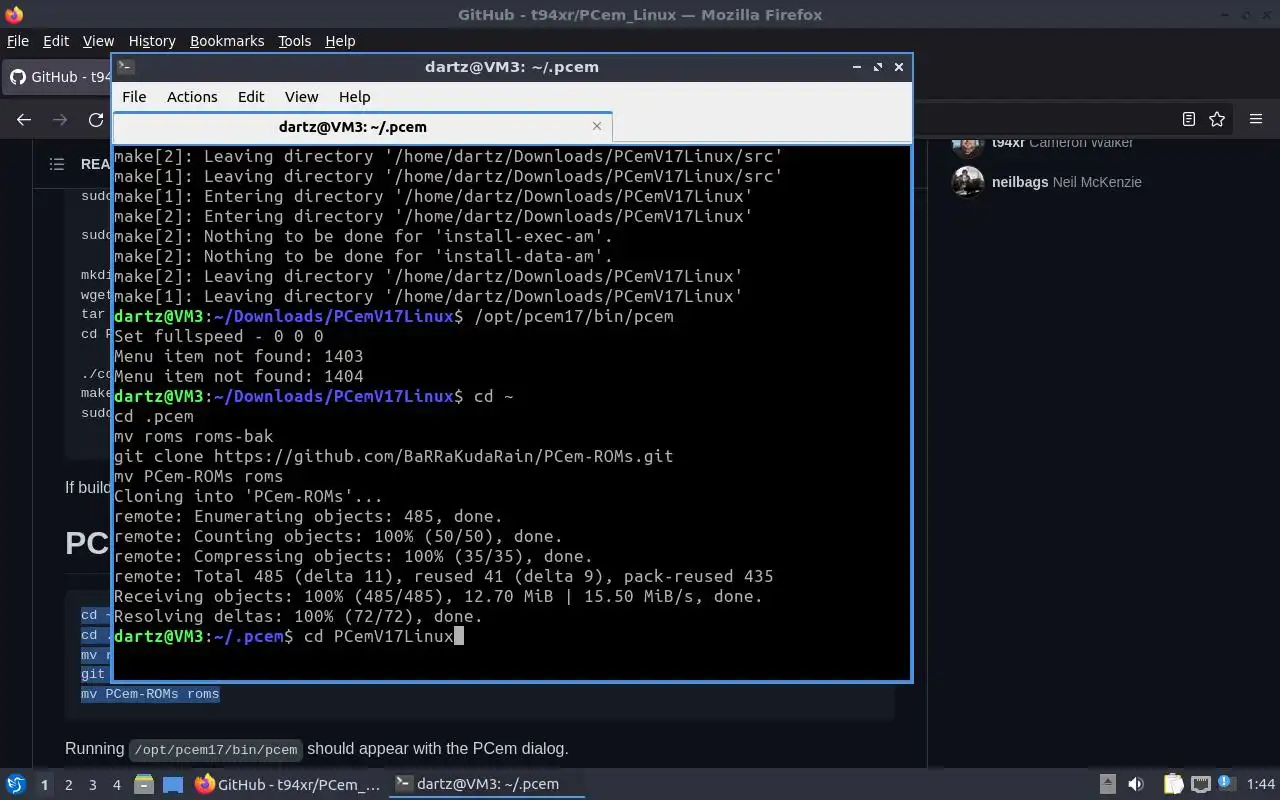The image size is (1280, 800).
Task: Open the network status tray icon
Action: pyautogui.click(x=1201, y=785)
